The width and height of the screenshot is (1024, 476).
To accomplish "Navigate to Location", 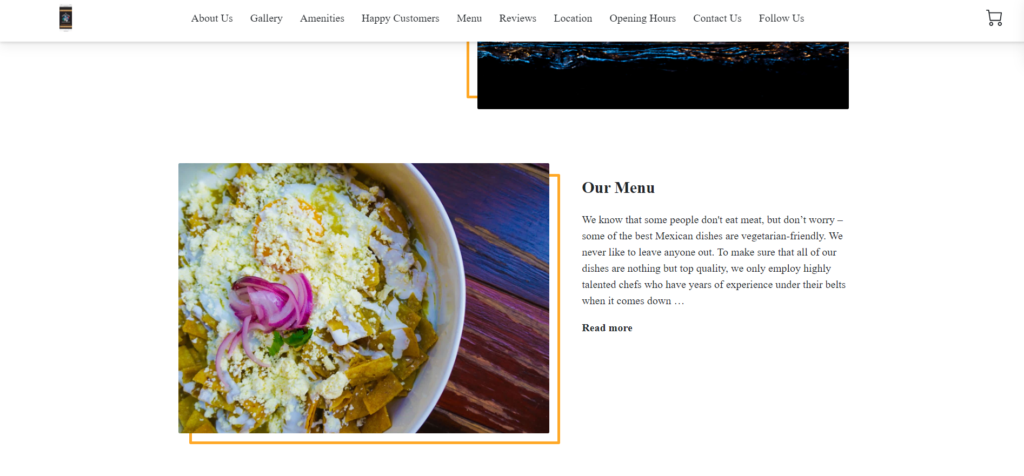I will click(573, 18).
